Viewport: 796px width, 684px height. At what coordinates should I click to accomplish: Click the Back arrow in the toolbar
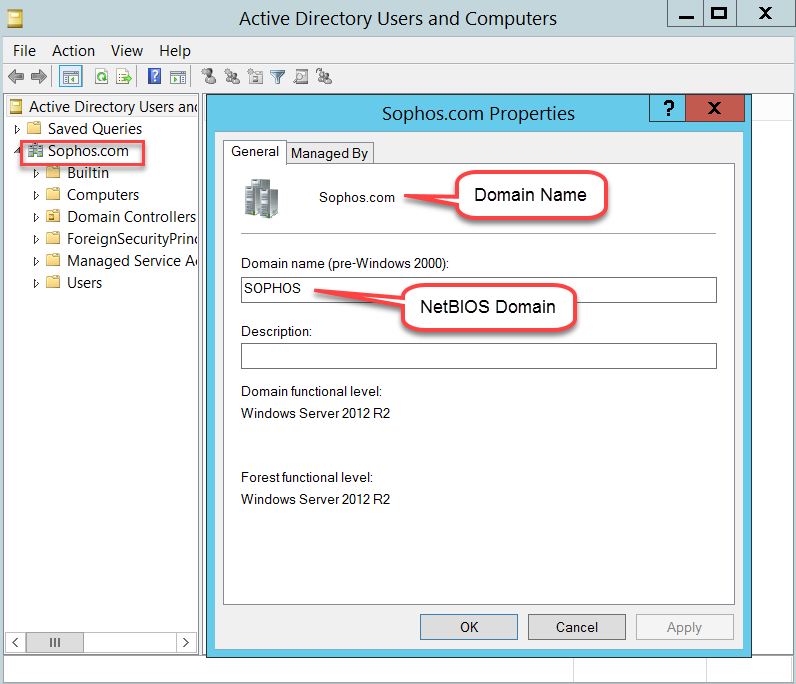pyautogui.click(x=16, y=77)
